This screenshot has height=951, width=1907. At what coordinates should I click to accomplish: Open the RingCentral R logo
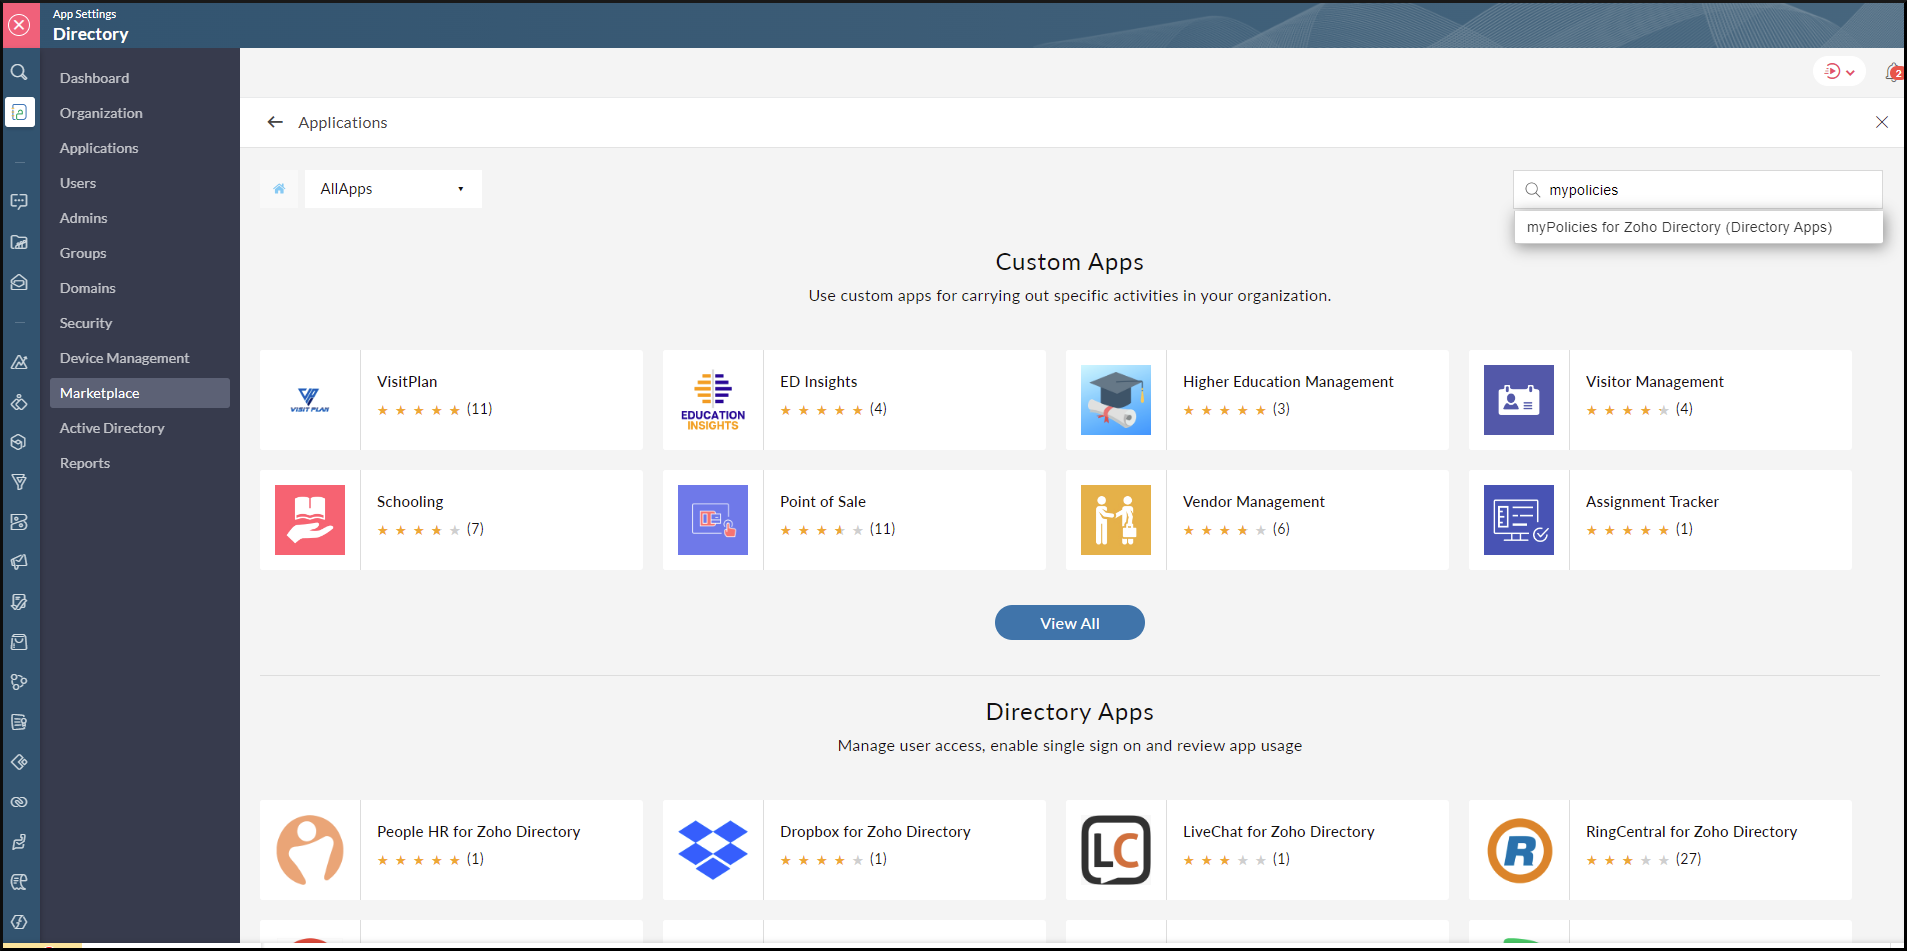point(1519,850)
